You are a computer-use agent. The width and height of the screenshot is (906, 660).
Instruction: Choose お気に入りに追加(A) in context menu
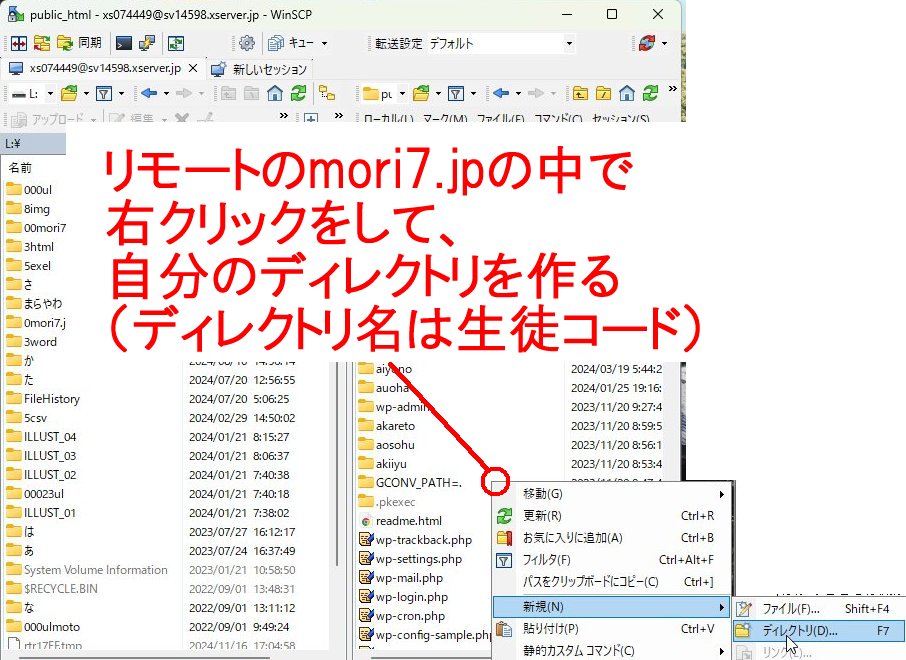coord(611,538)
